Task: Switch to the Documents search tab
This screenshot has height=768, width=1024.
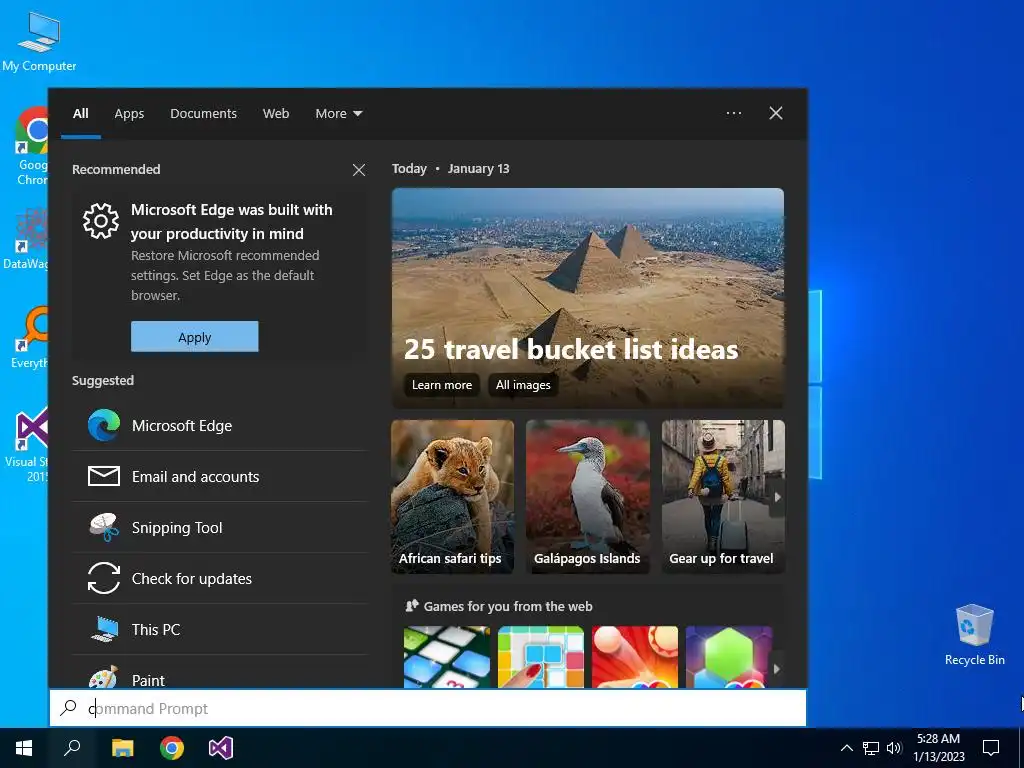Action: pyautogui.click(x=203, y=114)
